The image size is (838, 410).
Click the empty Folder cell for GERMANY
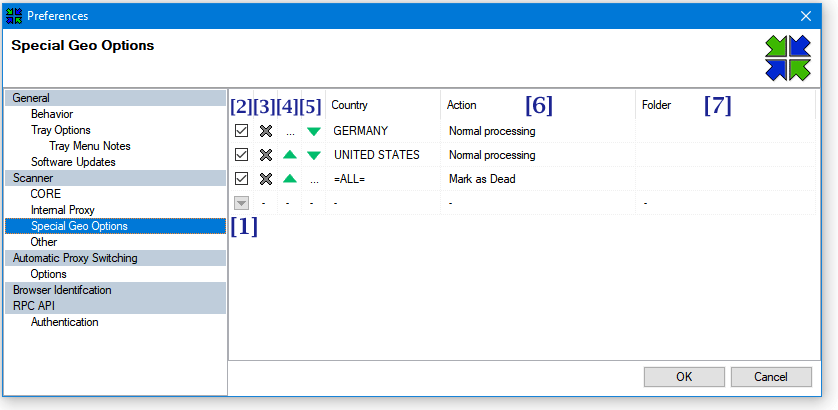pyautogui.click(x=725, y=130)
